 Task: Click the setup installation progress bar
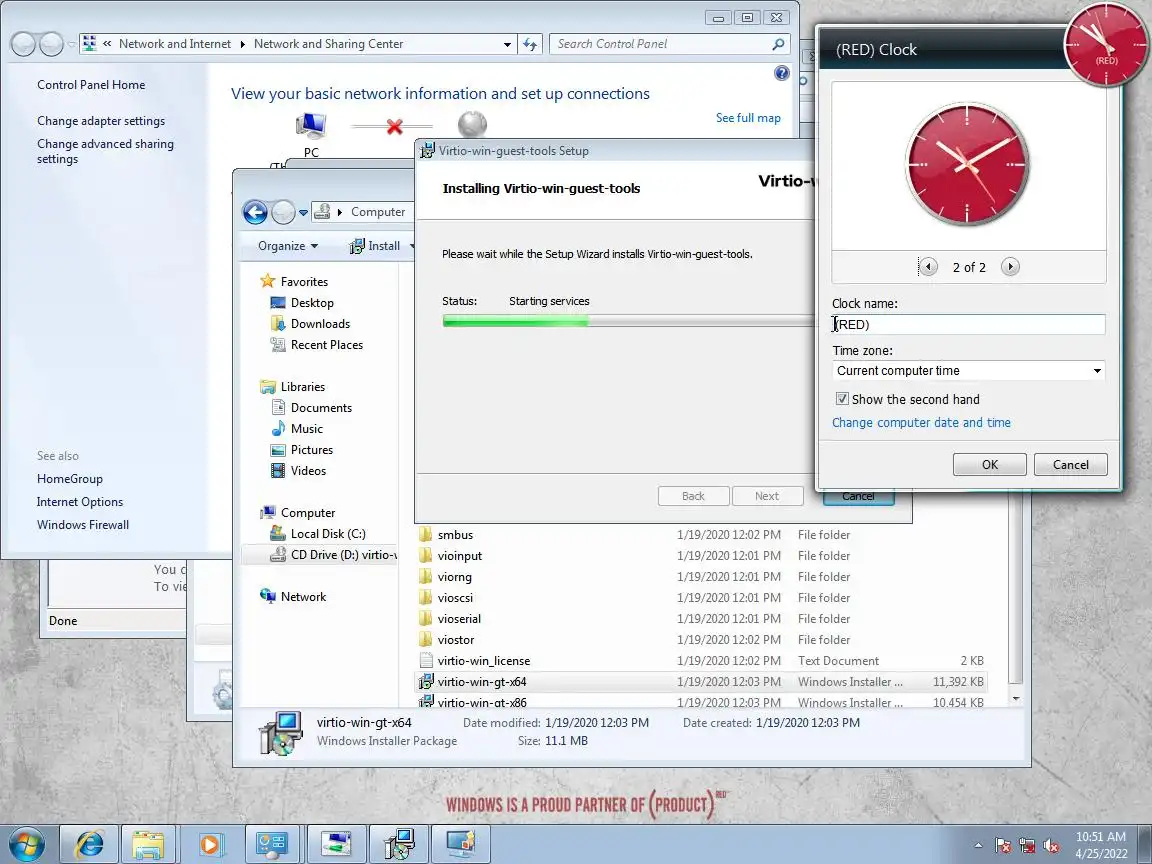[x=628, y=321]
